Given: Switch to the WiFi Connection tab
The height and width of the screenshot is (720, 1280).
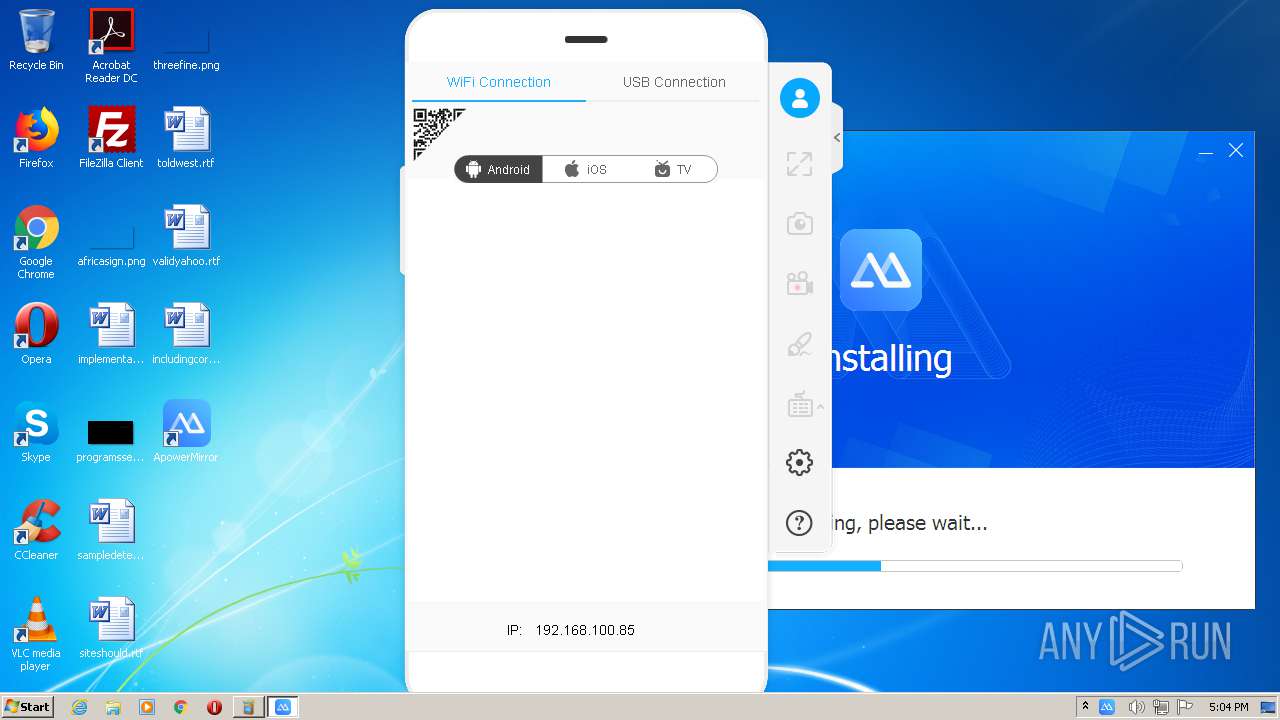Looking at the screenshot, I should 498,82.
